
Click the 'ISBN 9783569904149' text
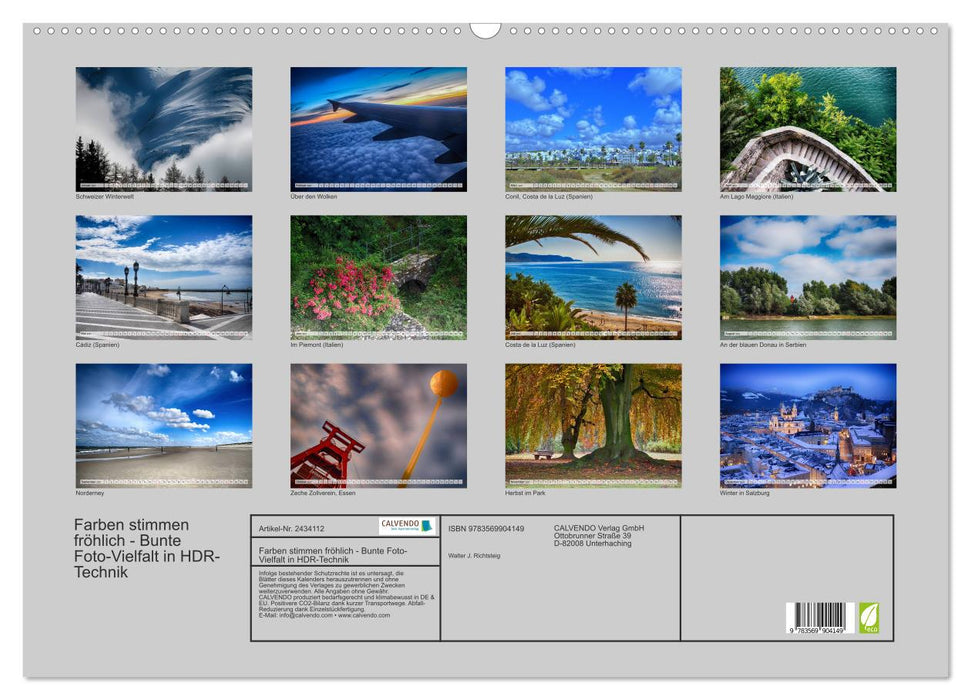[x=486, y=528]
